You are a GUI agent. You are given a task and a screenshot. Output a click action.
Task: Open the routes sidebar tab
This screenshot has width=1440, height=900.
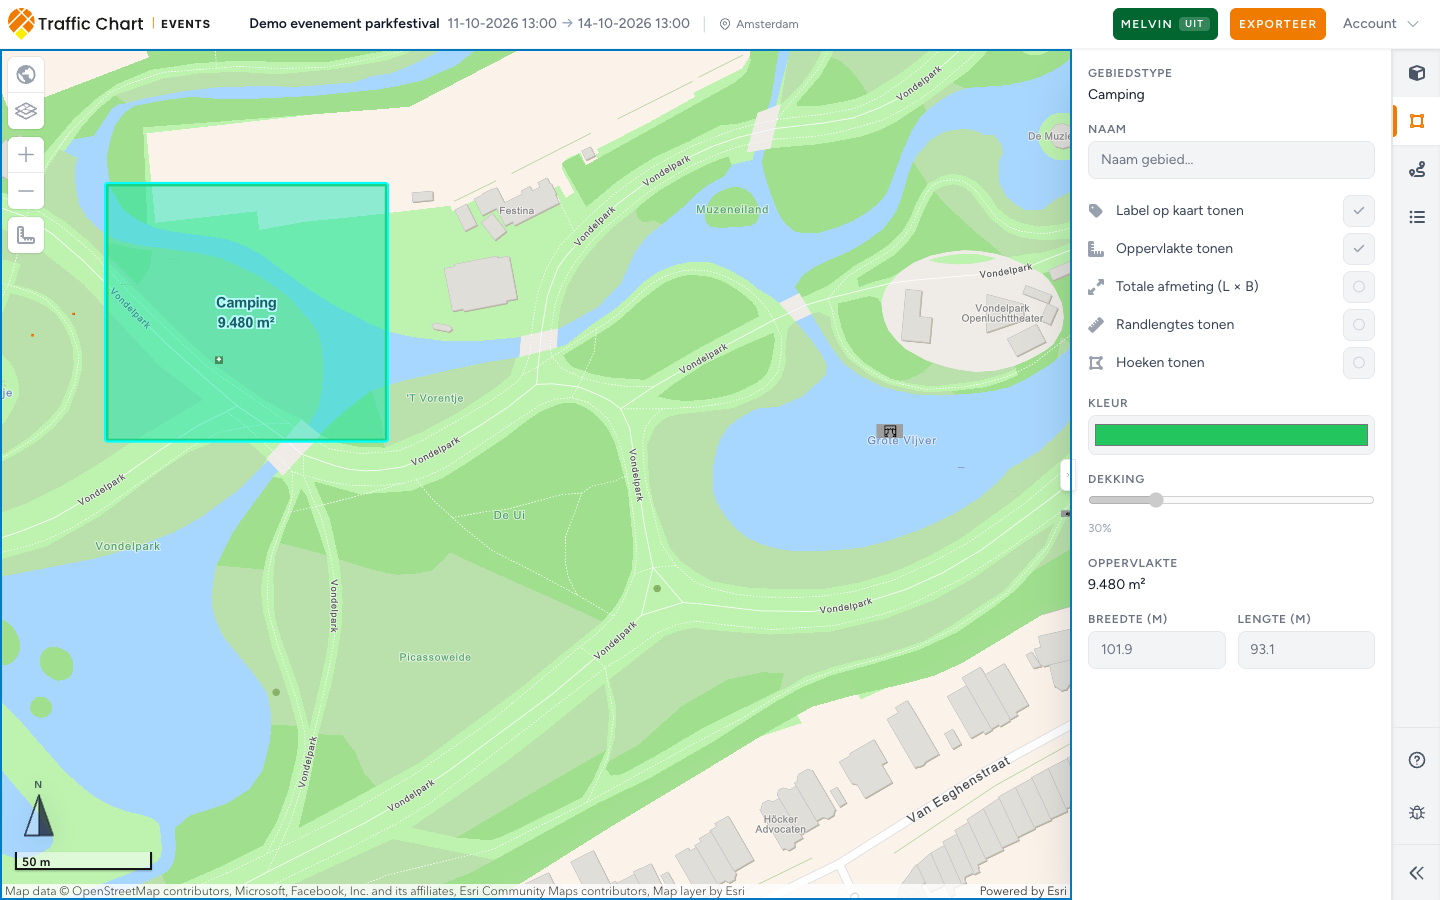[x=1417, y=169]
